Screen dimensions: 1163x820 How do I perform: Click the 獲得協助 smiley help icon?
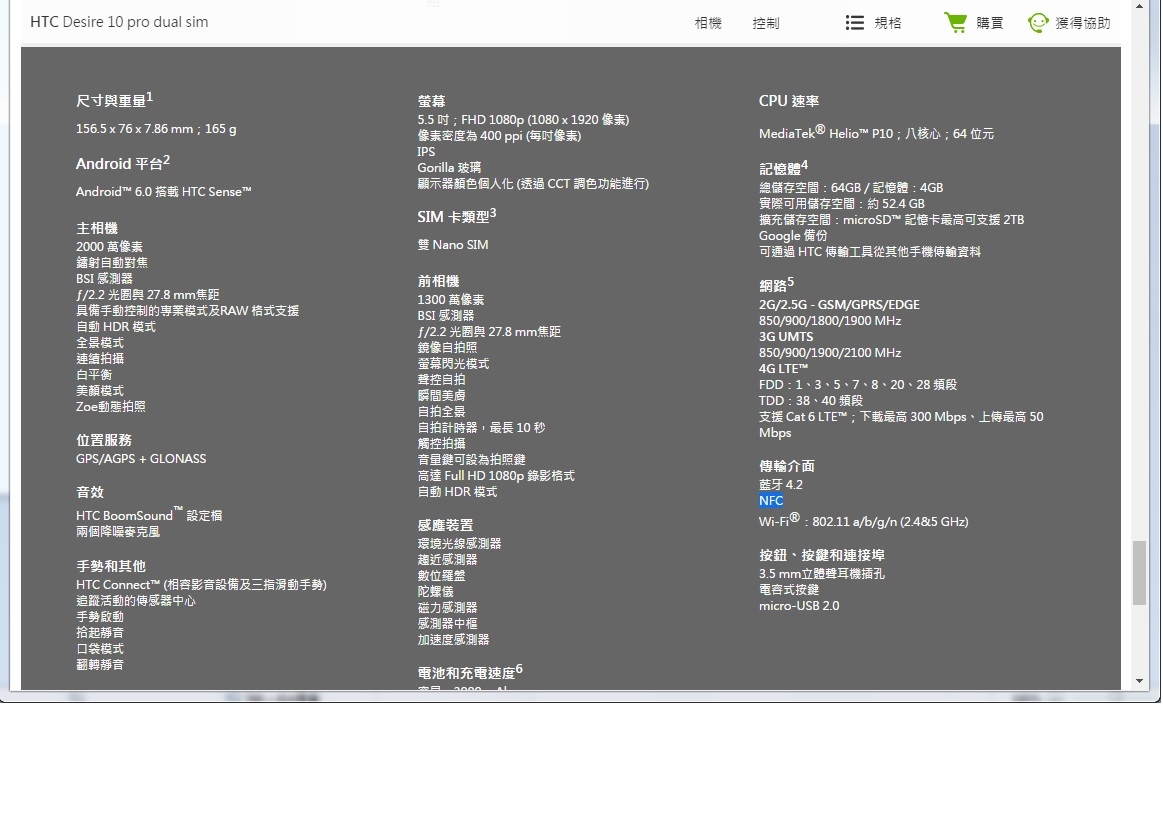(1038, 23)
